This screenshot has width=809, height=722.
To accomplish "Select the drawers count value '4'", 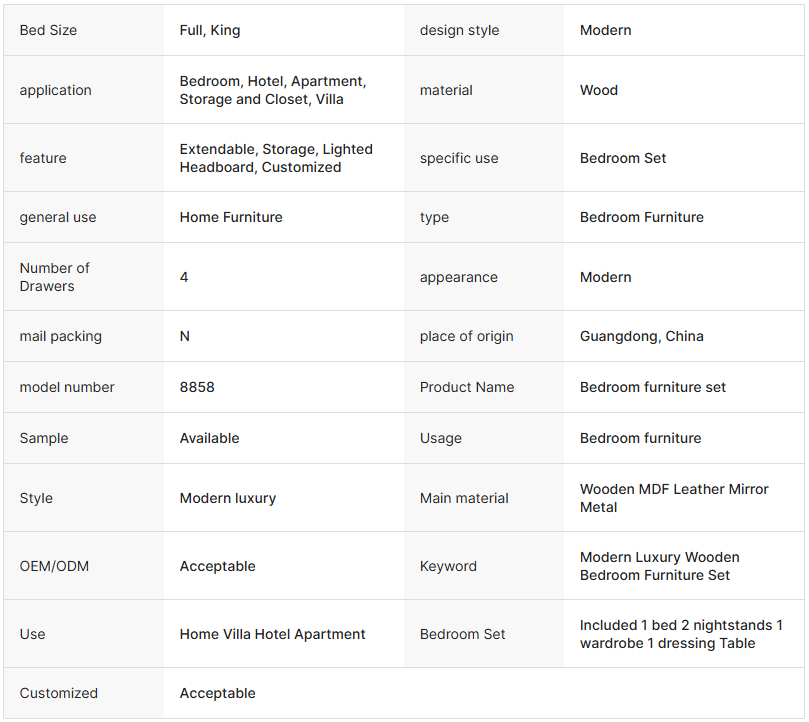I will pos(184,277).
